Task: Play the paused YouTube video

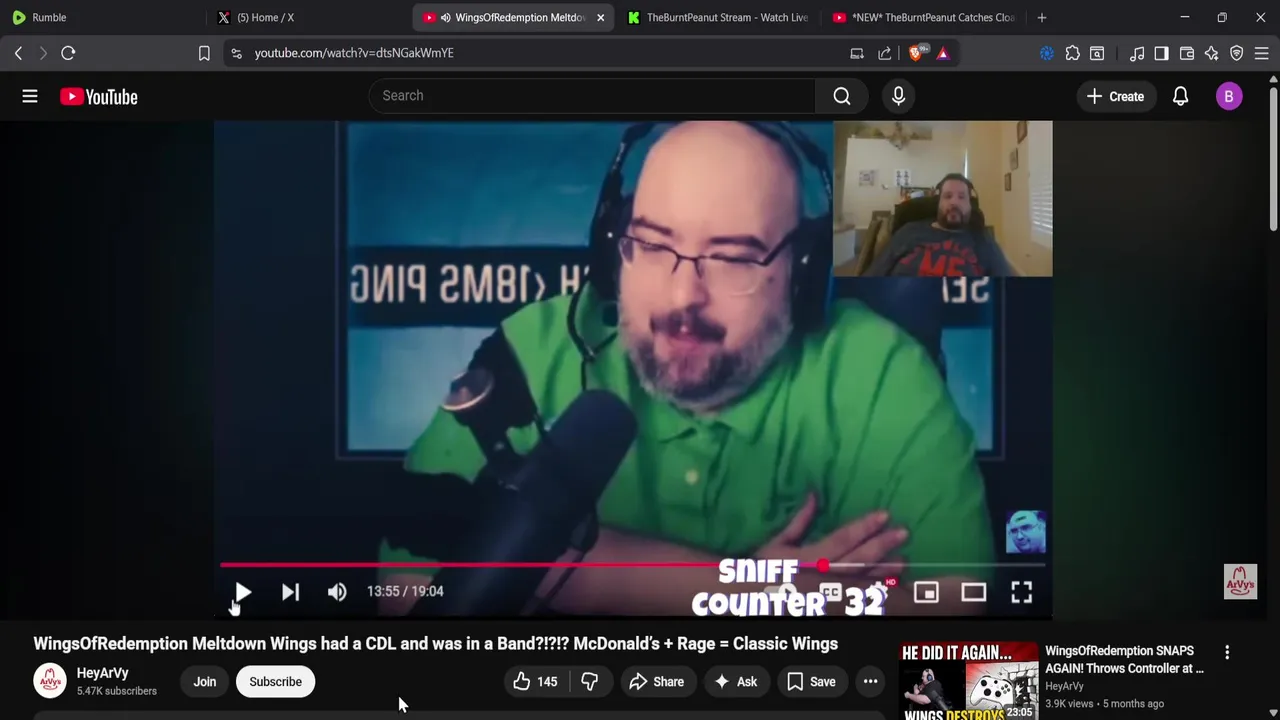Action: pyautogui.click(x=243, y=592)
